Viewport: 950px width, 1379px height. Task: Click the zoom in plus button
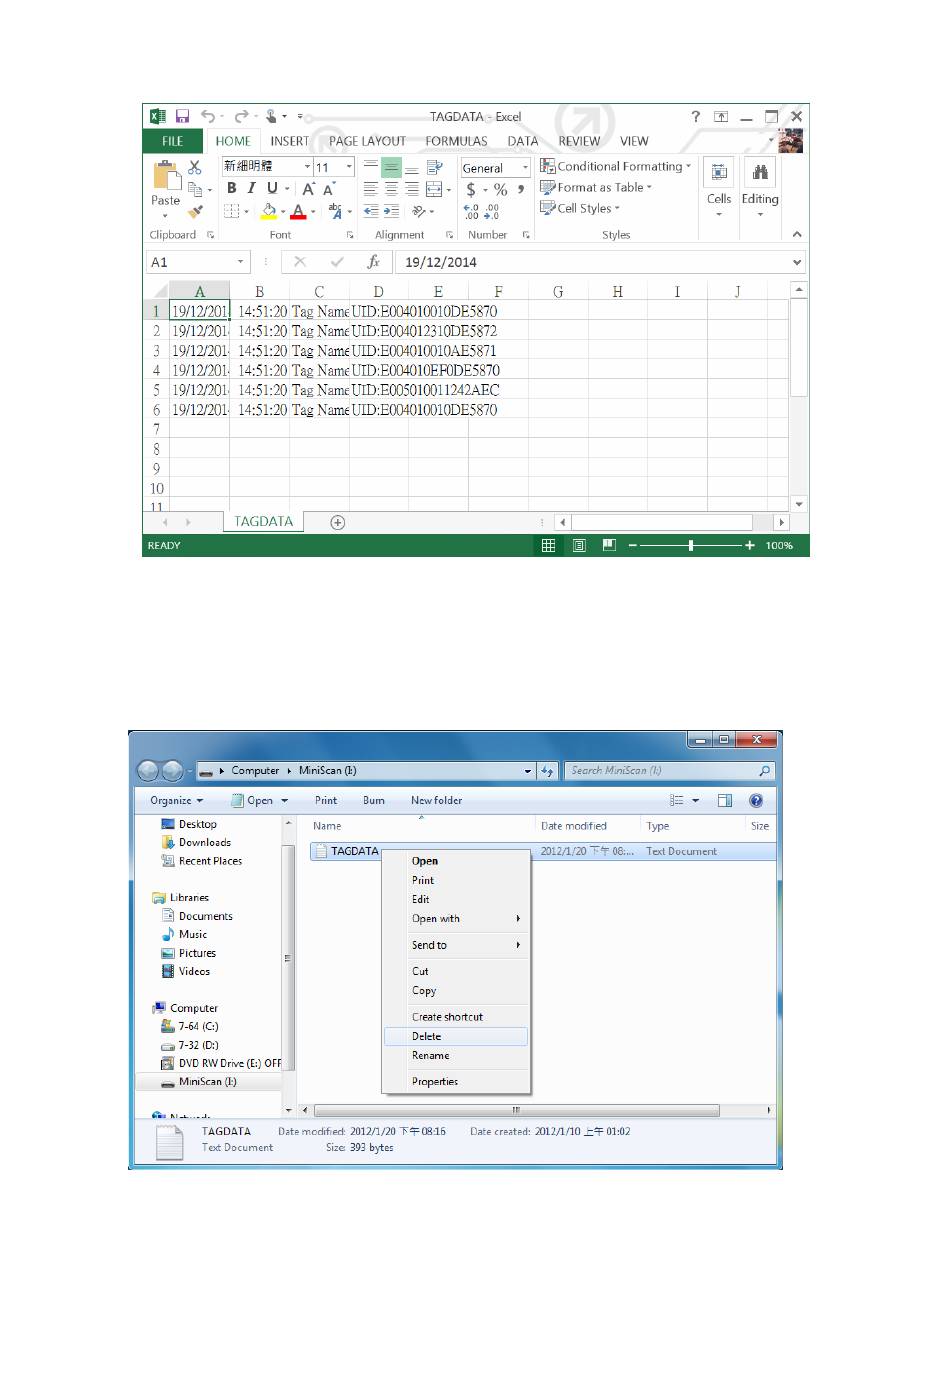pos(750,545)
